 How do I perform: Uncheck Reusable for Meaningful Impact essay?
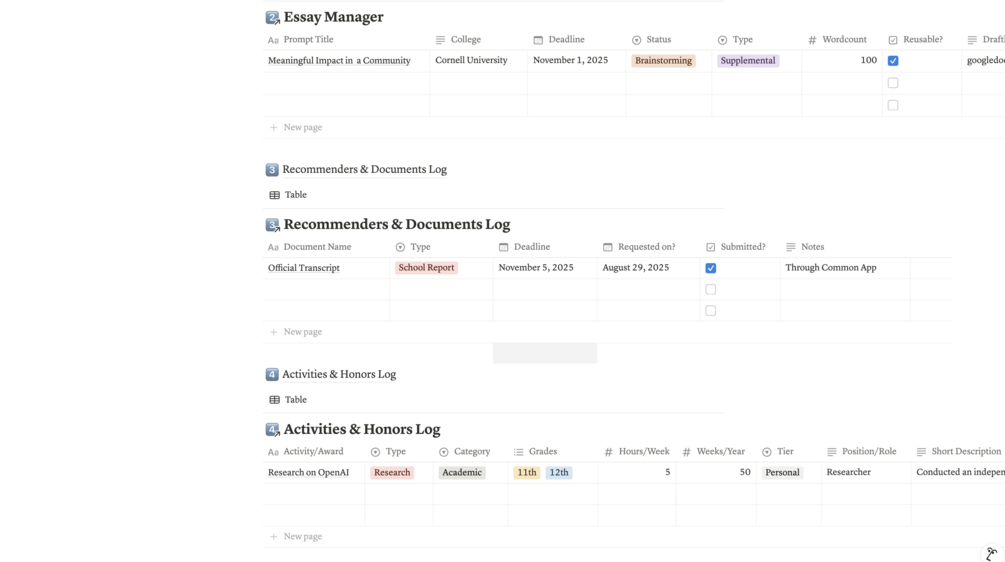pos(893,61)
